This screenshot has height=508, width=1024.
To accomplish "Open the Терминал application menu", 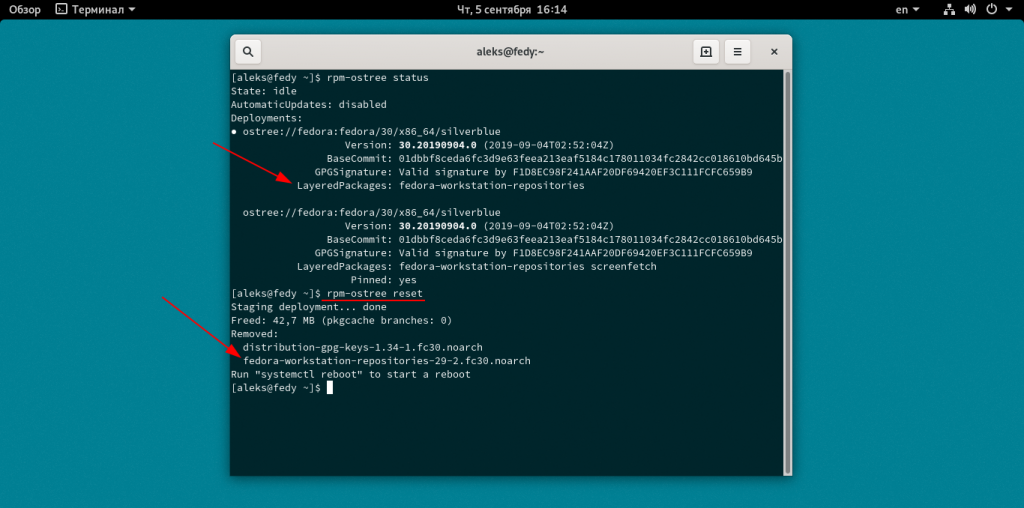I will tap(96, 10).
